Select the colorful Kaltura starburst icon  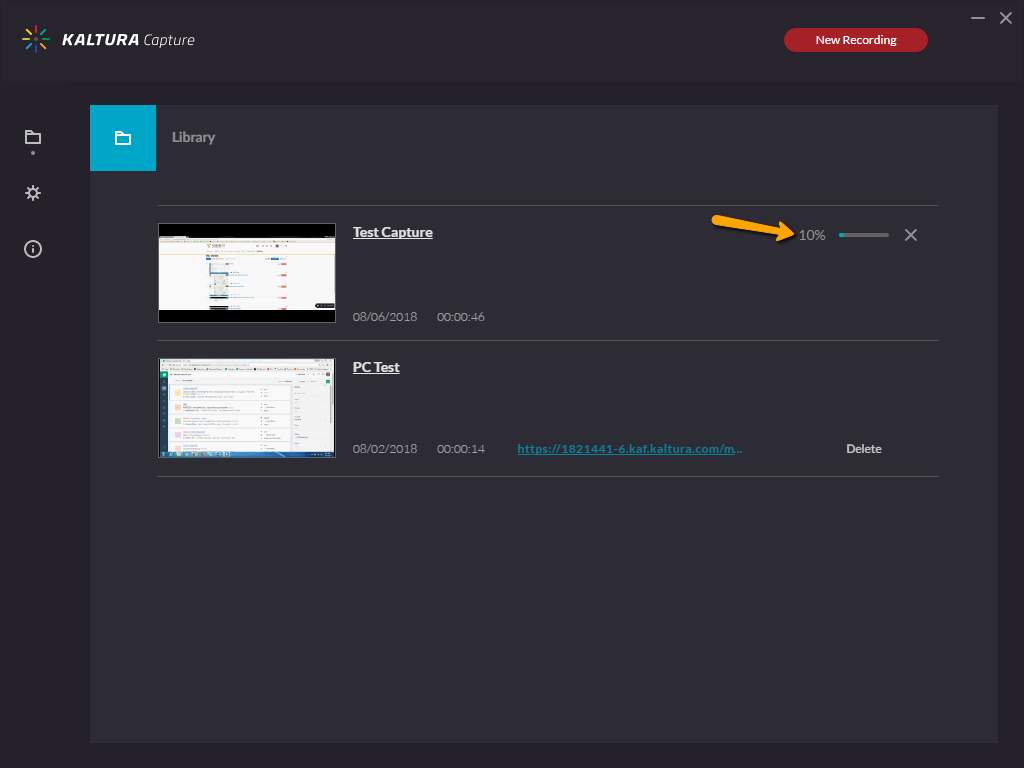click(35, 39)
